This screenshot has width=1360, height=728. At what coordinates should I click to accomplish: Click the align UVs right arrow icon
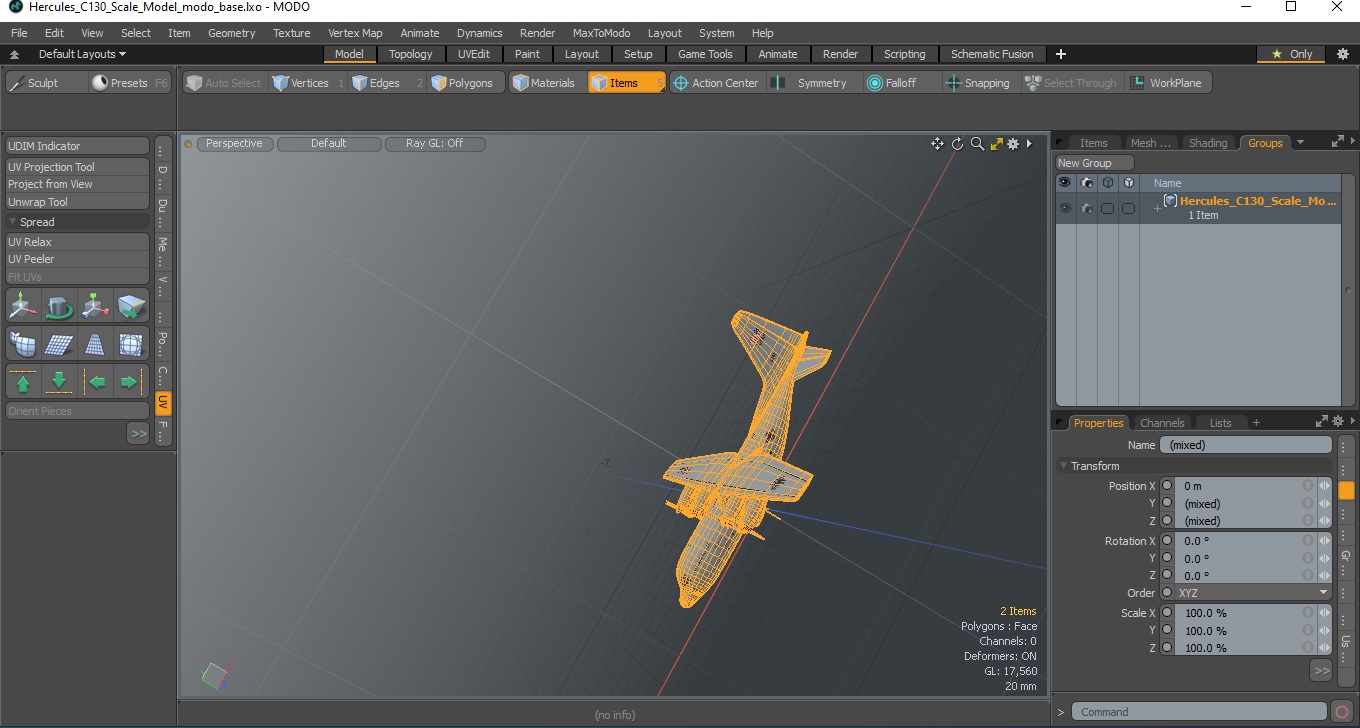coord(131,382)
